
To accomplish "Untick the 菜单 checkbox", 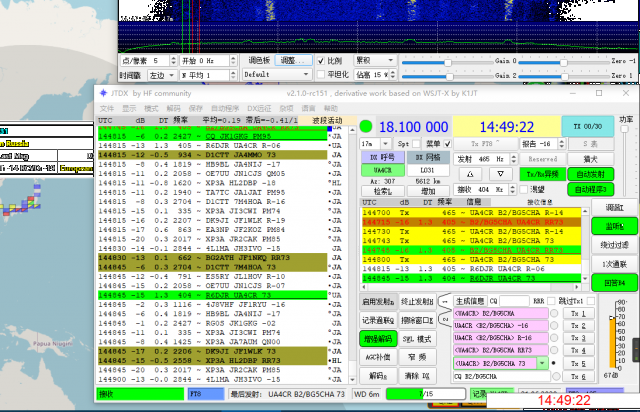I will [x=447, y=144].
